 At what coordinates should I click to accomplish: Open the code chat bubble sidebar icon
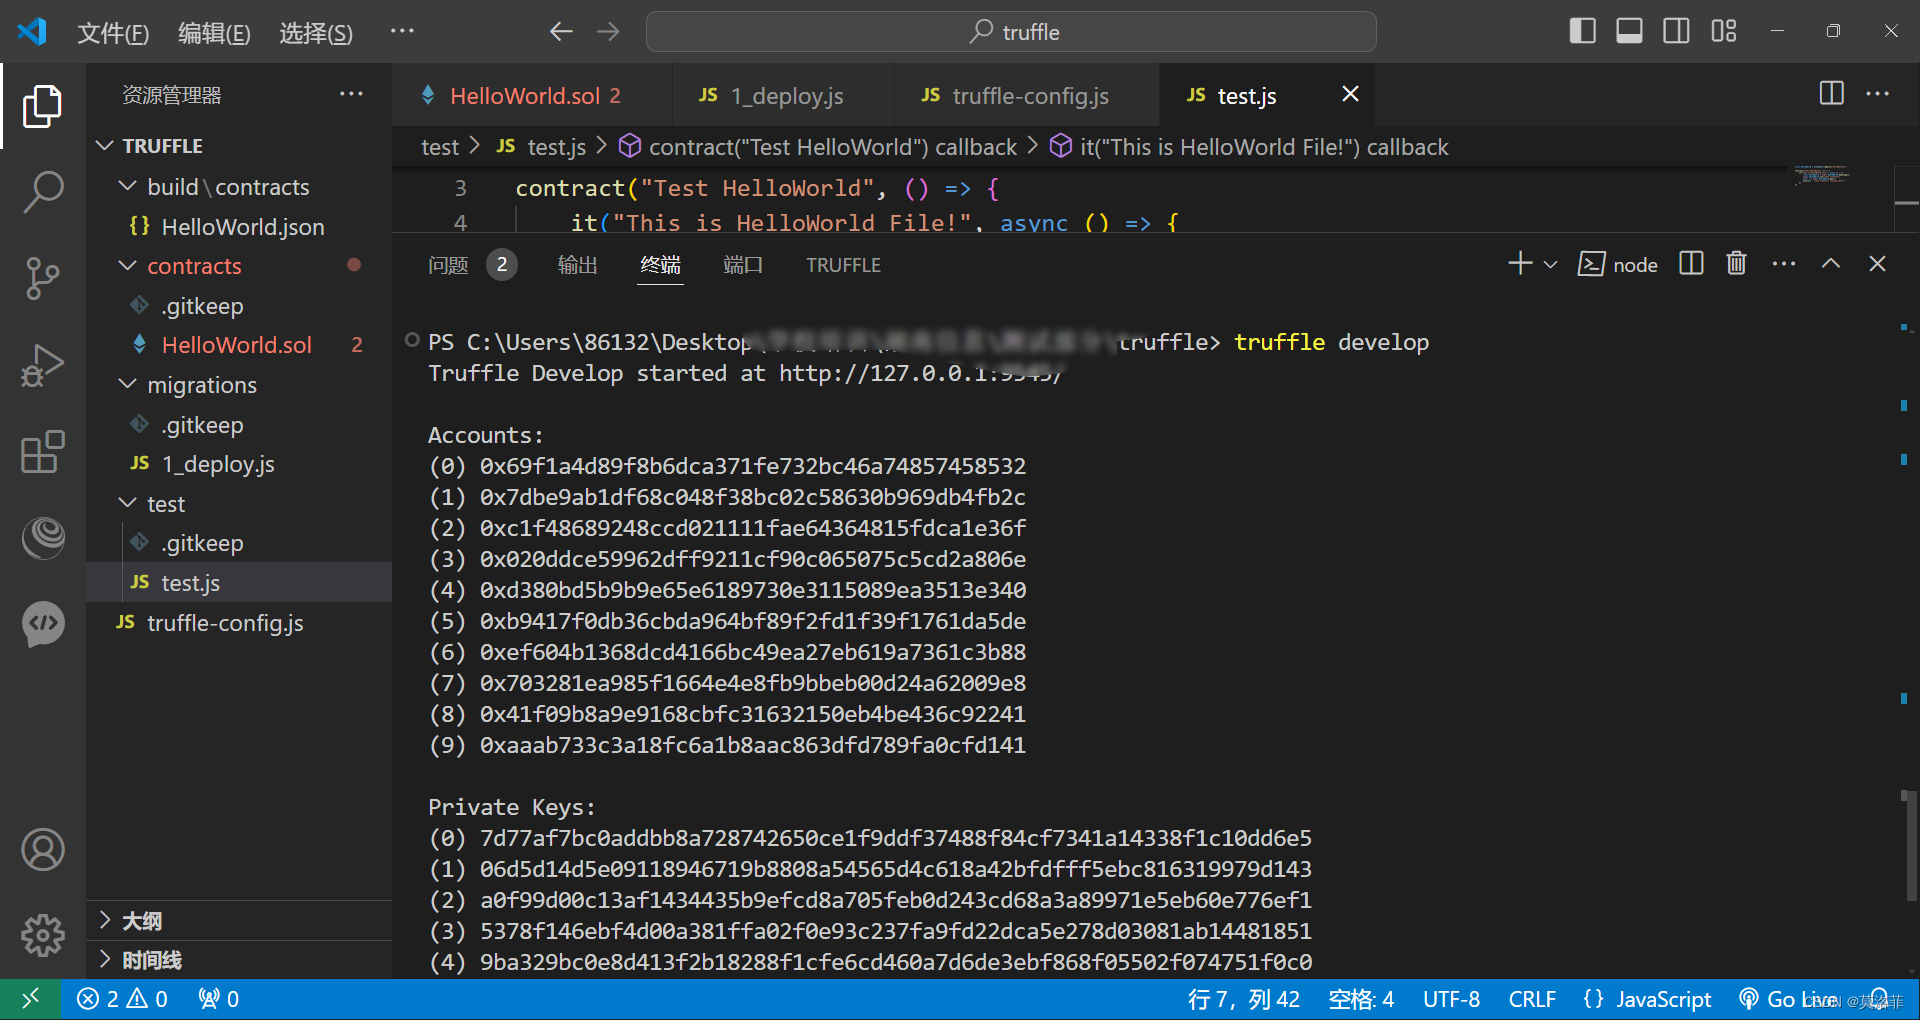coord(42,624)
